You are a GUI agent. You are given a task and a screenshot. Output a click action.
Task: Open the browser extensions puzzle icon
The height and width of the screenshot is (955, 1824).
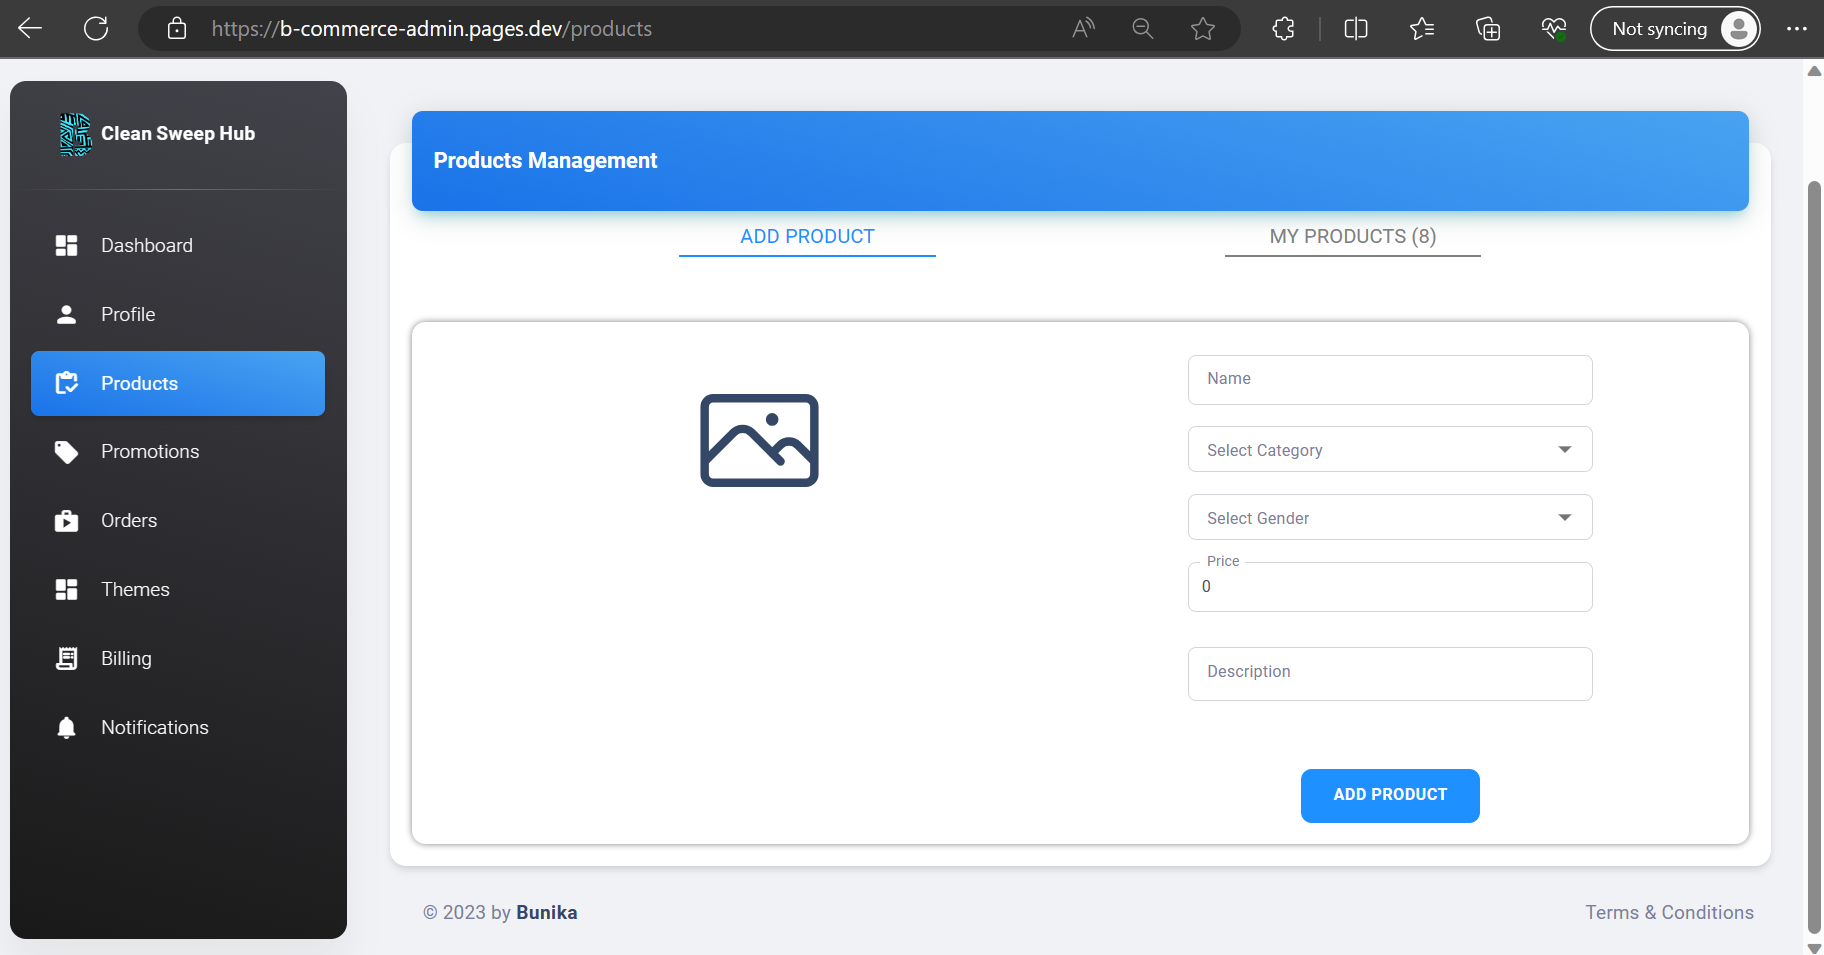coord(1283,29)
